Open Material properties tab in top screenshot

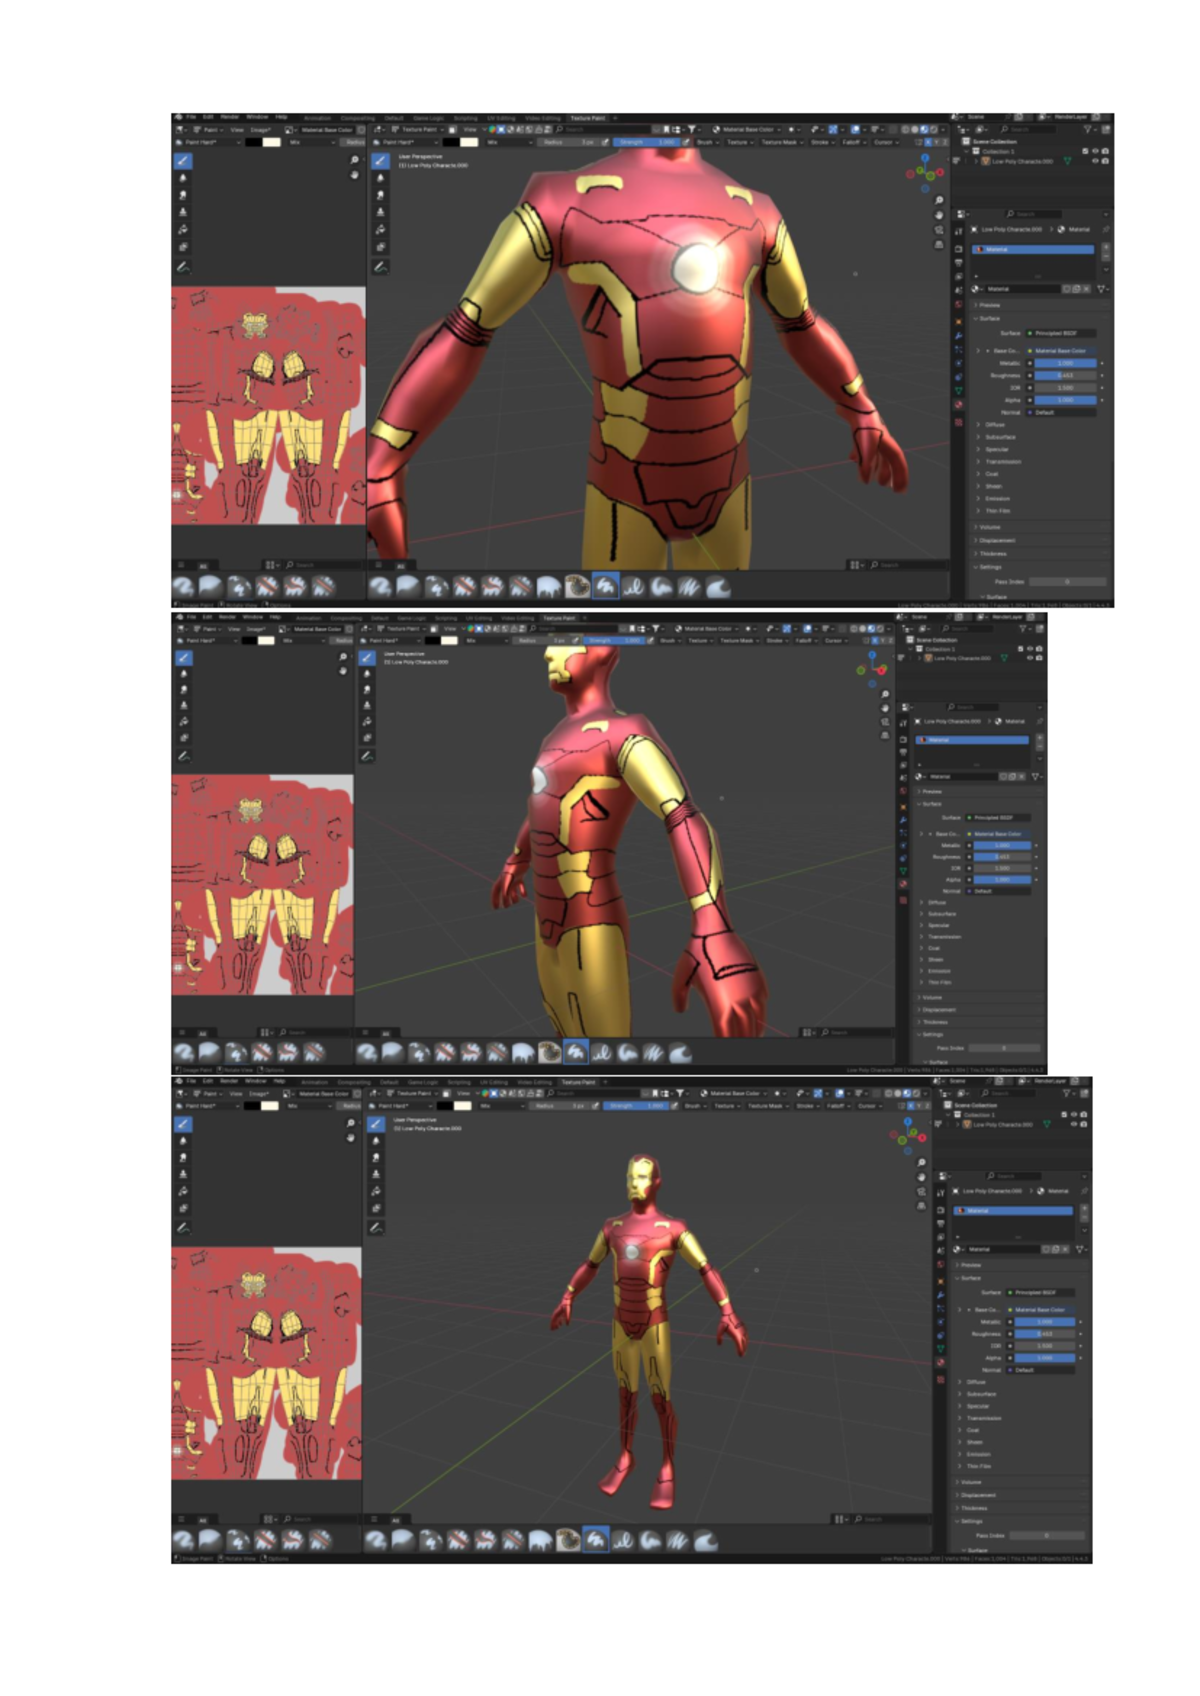(959, 405)
